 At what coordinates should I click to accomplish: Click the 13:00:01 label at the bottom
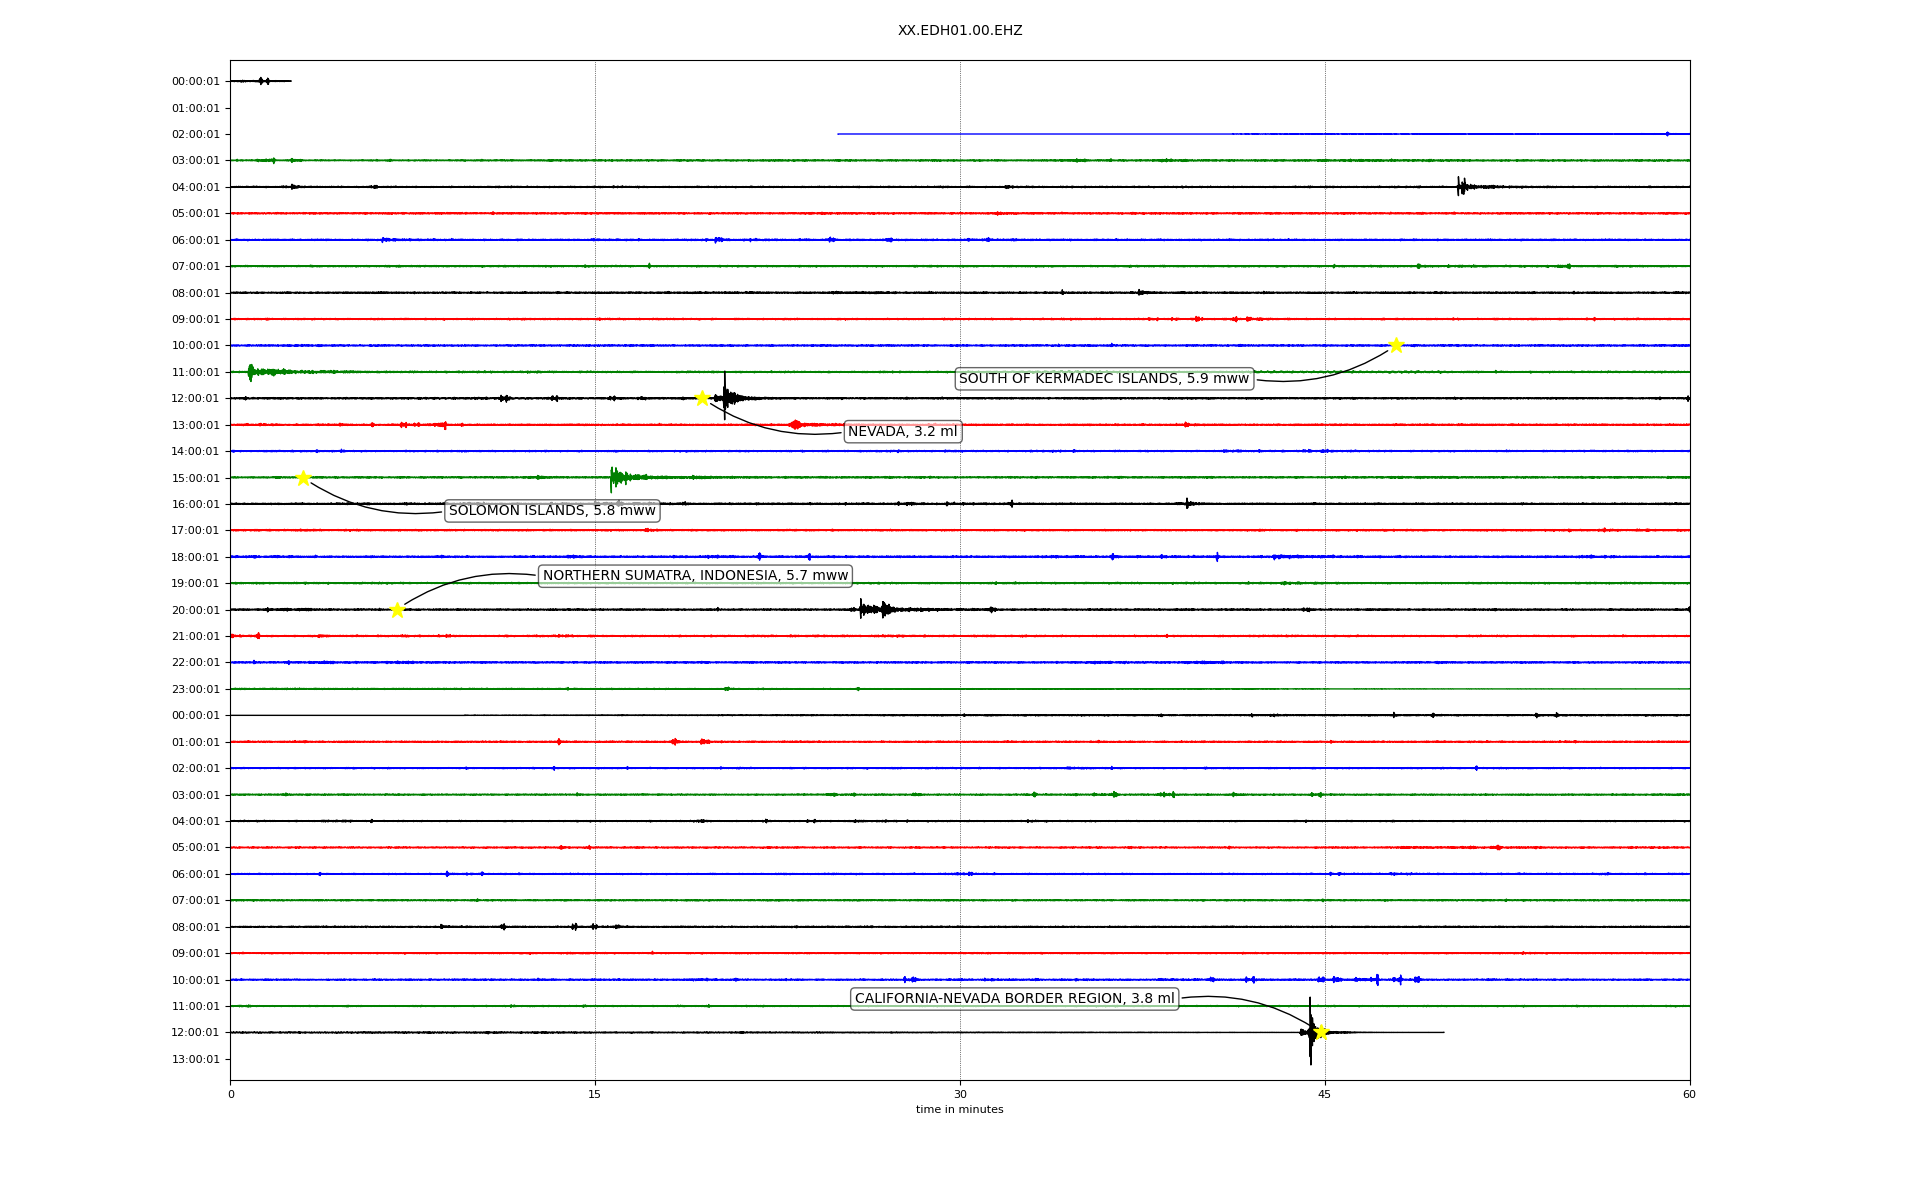[x=195, y=1059]
